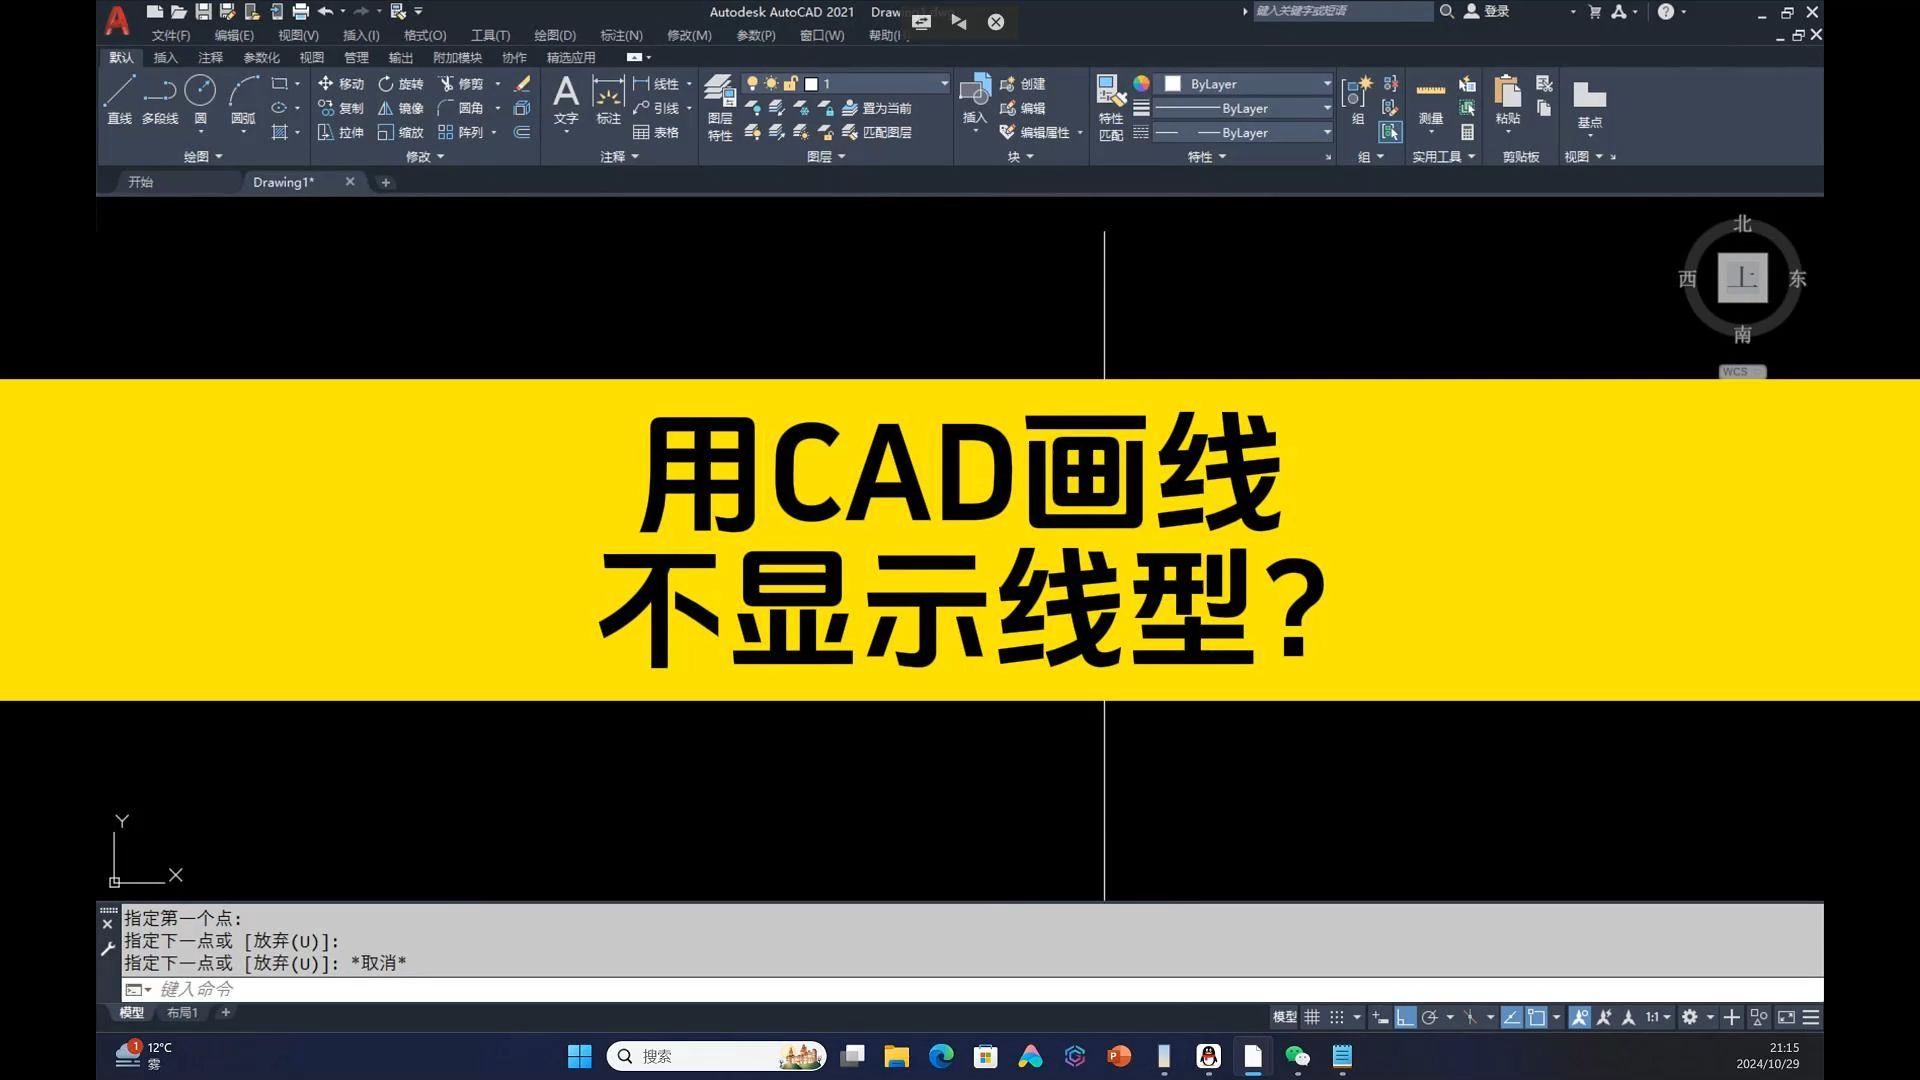The width and height of the screenshot is (1920, 1080).
Task: Select the Line (直线) drawing tool
Action: tap(119, 99)
